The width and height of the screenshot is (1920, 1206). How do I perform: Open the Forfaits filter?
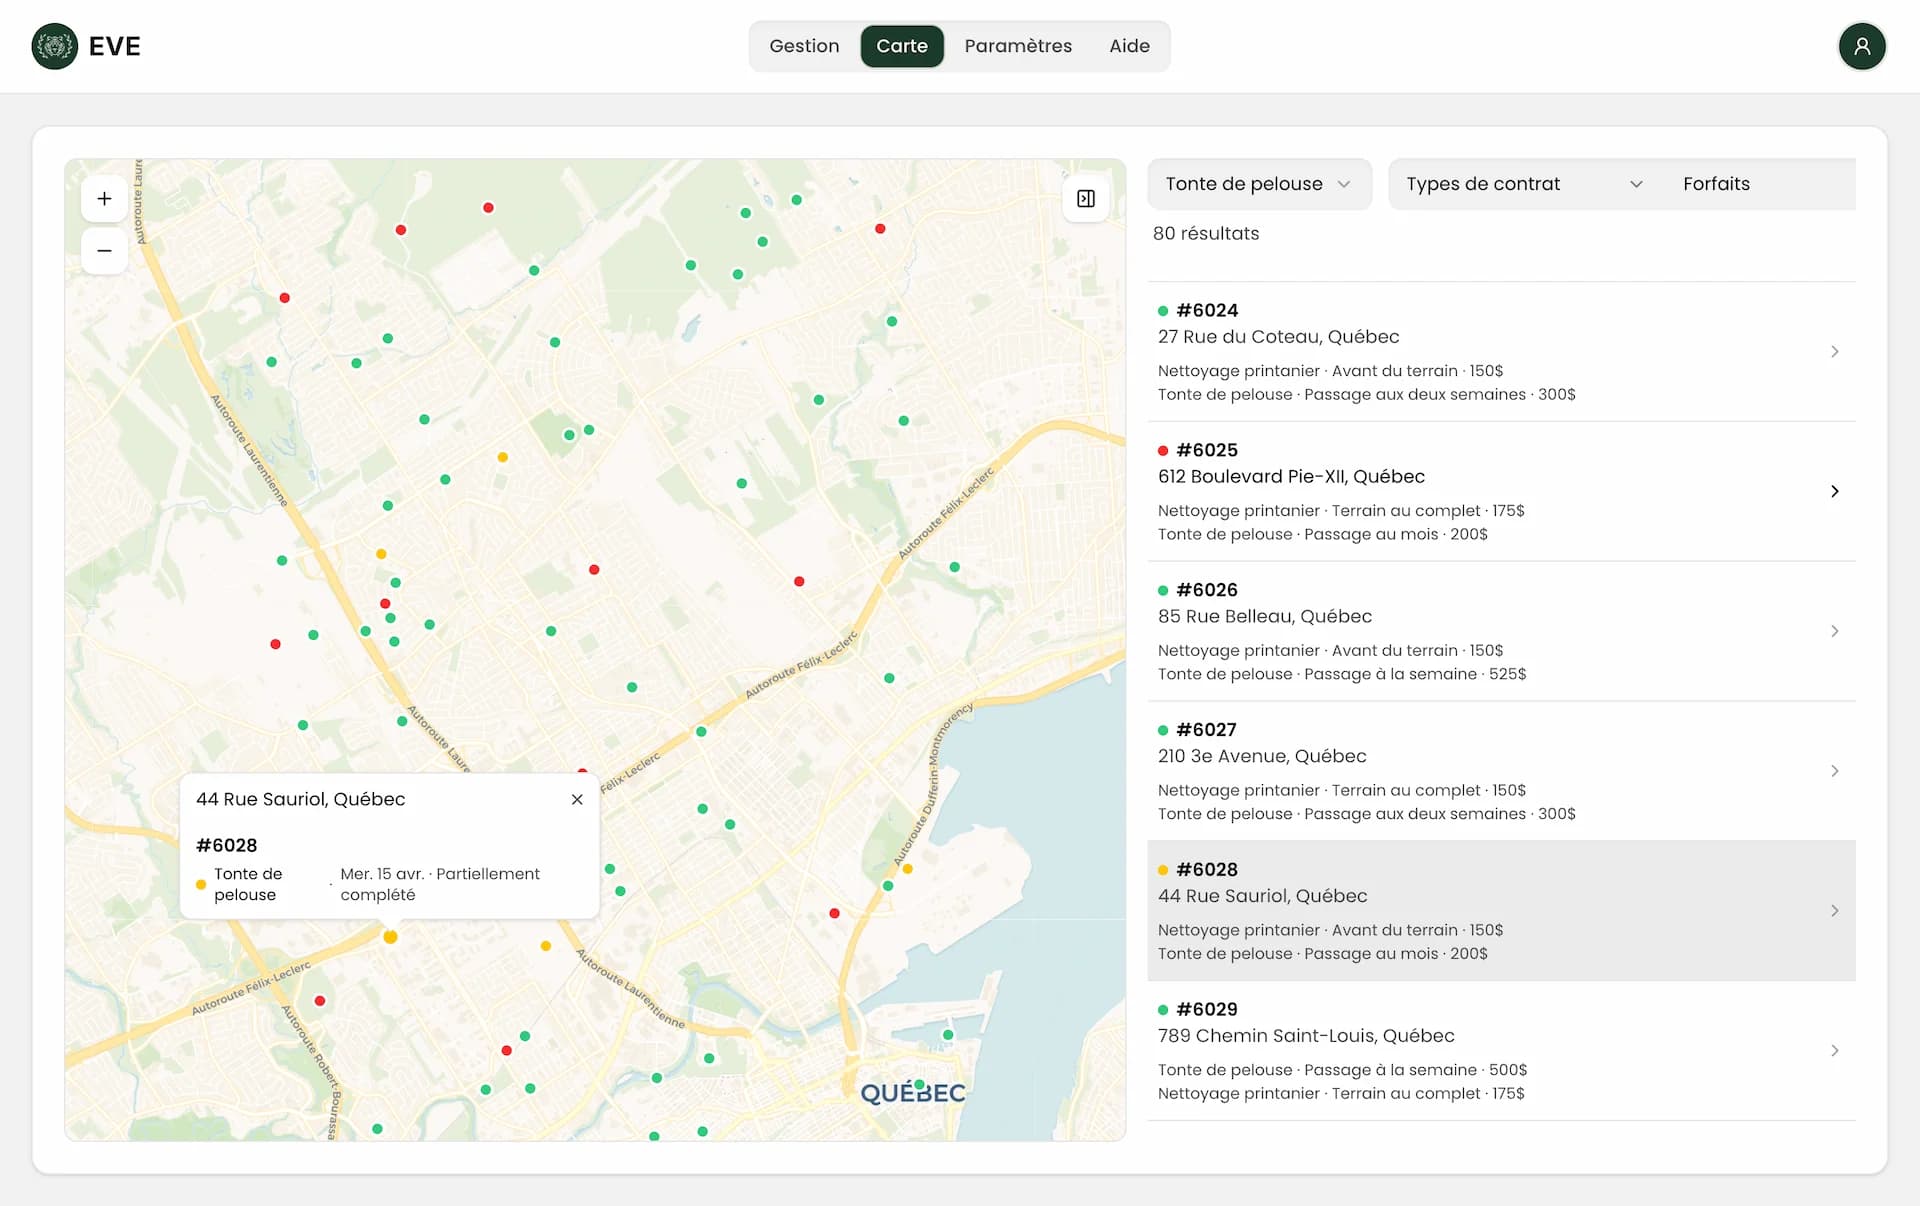tap(1716, 184)
